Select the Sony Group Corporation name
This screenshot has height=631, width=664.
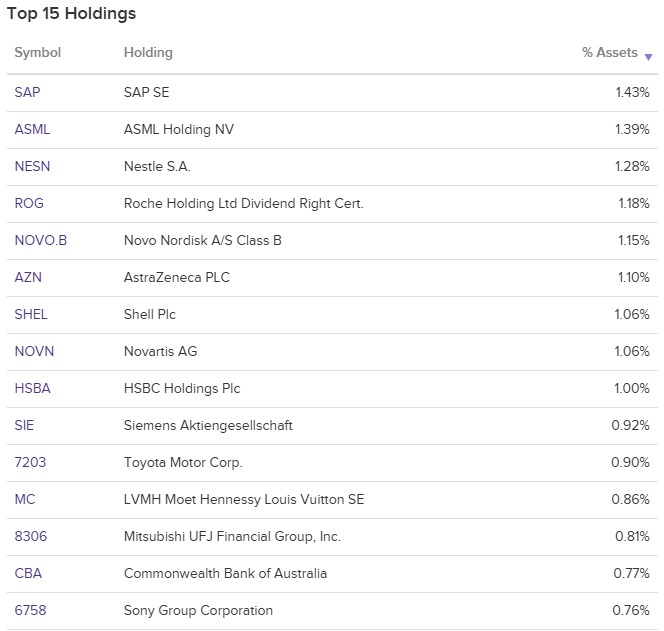click(x=198, y=610)
